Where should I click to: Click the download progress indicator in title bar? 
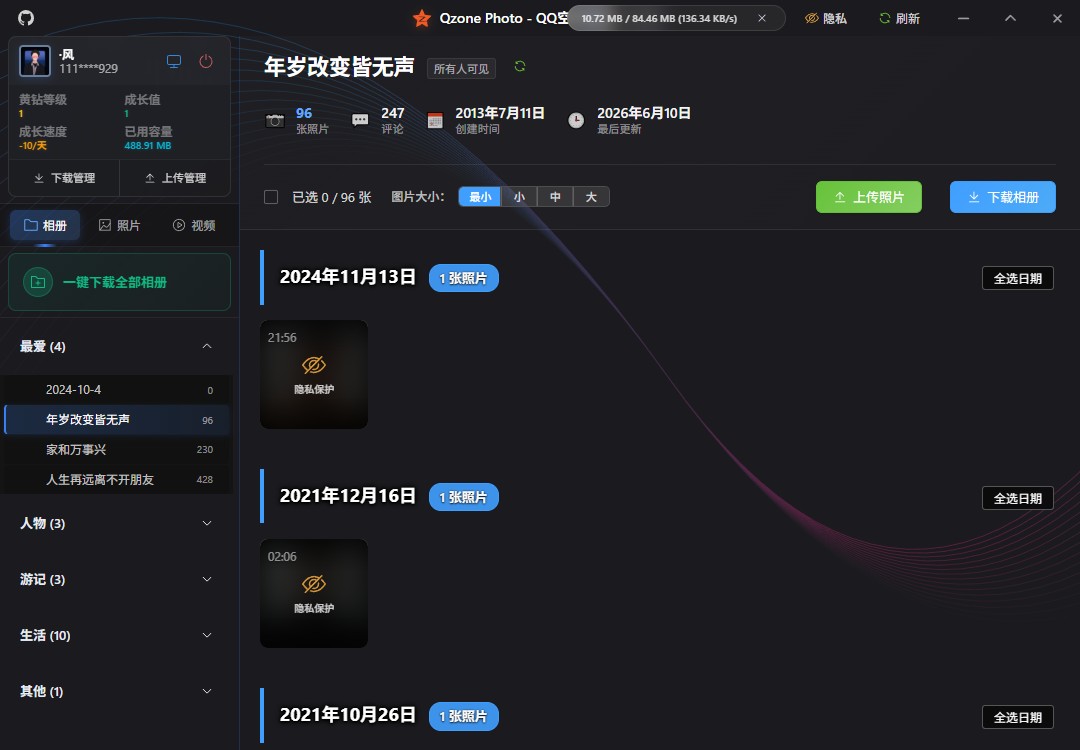pos(676,19)
